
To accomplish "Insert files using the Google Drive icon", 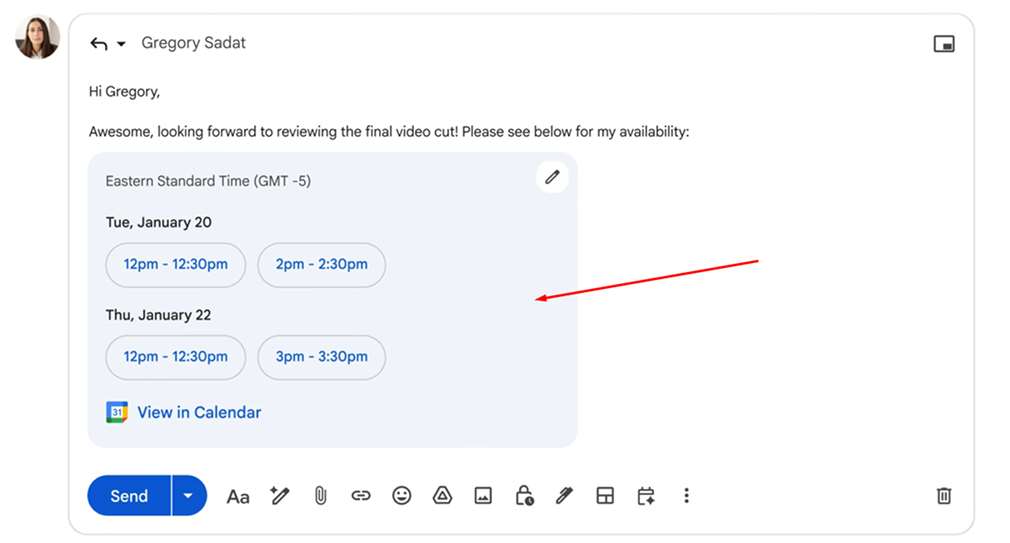I will [x=442, y=496].
